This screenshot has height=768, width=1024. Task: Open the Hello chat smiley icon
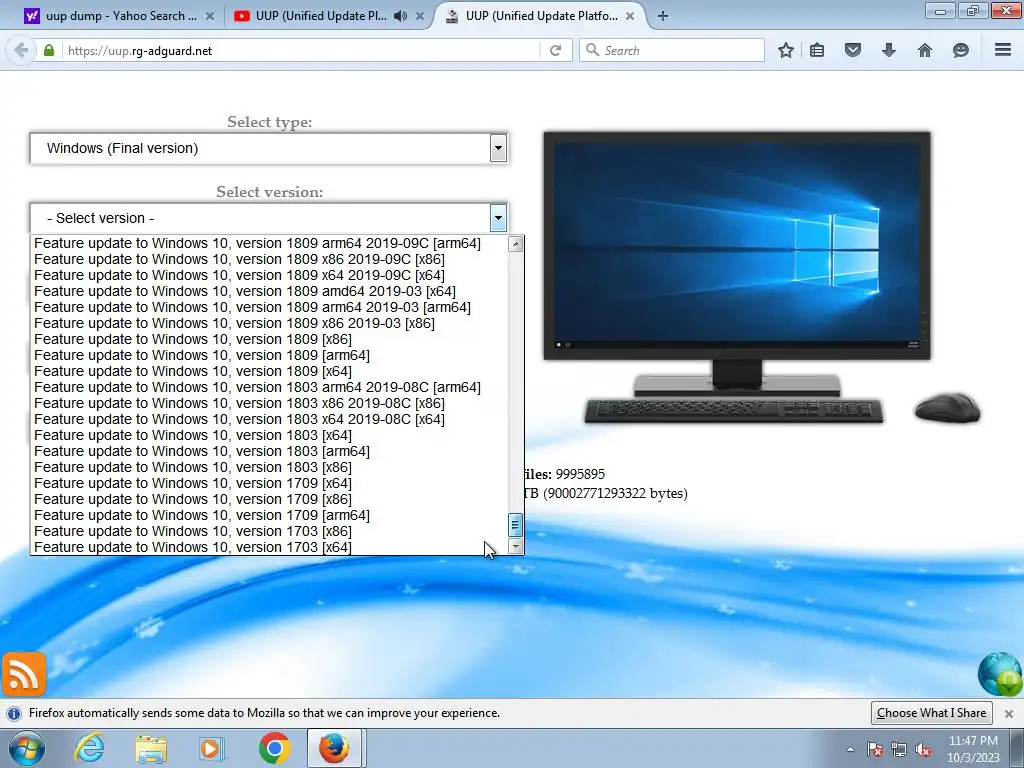tap(961, 50)
